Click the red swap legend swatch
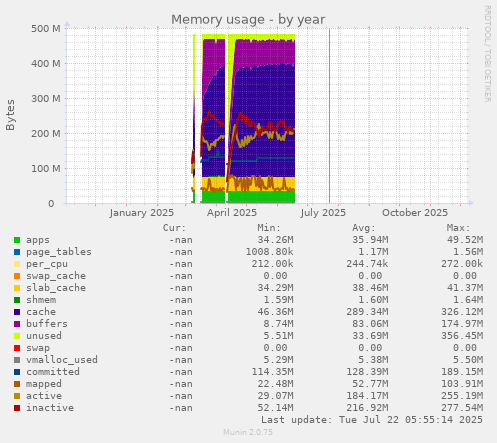Image resolution: width=497 pixels, height=443 pixels. [17, 348]
